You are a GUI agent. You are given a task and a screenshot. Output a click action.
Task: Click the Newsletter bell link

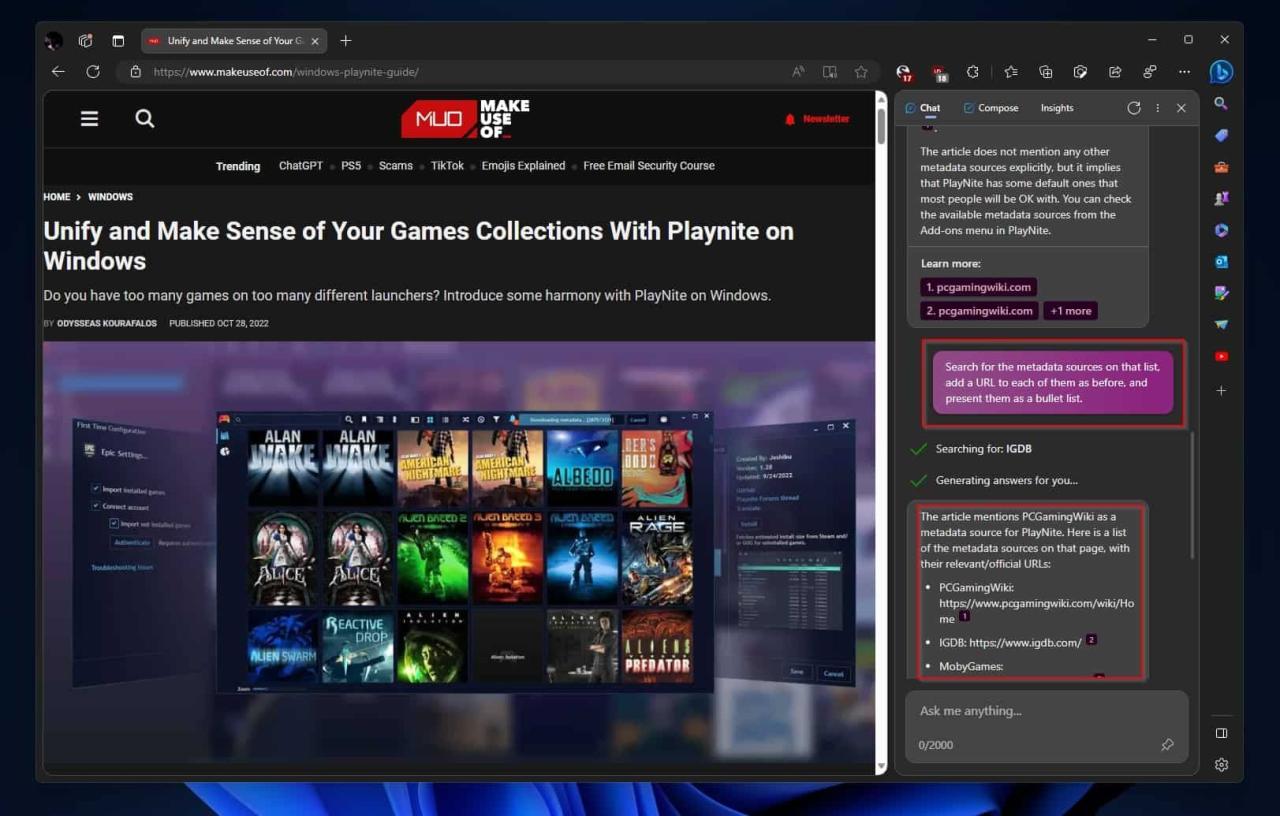tap(817, 119)
